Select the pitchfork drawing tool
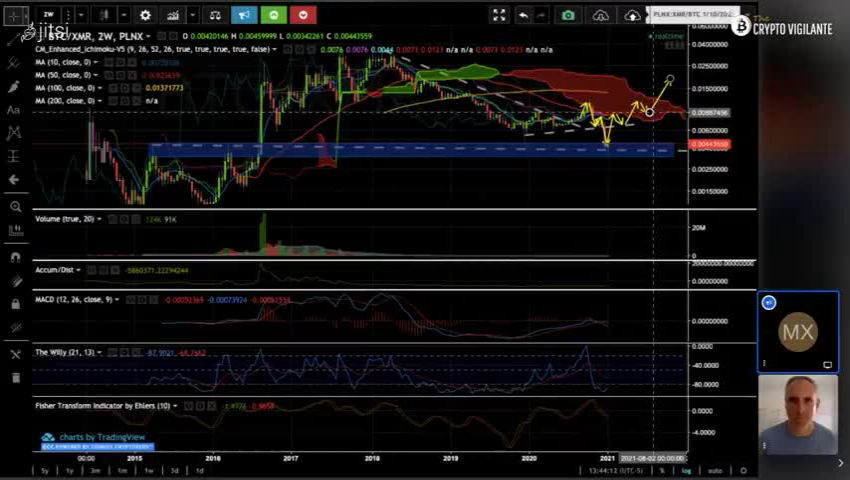850x480 pixels. click(x=14, y=63)
